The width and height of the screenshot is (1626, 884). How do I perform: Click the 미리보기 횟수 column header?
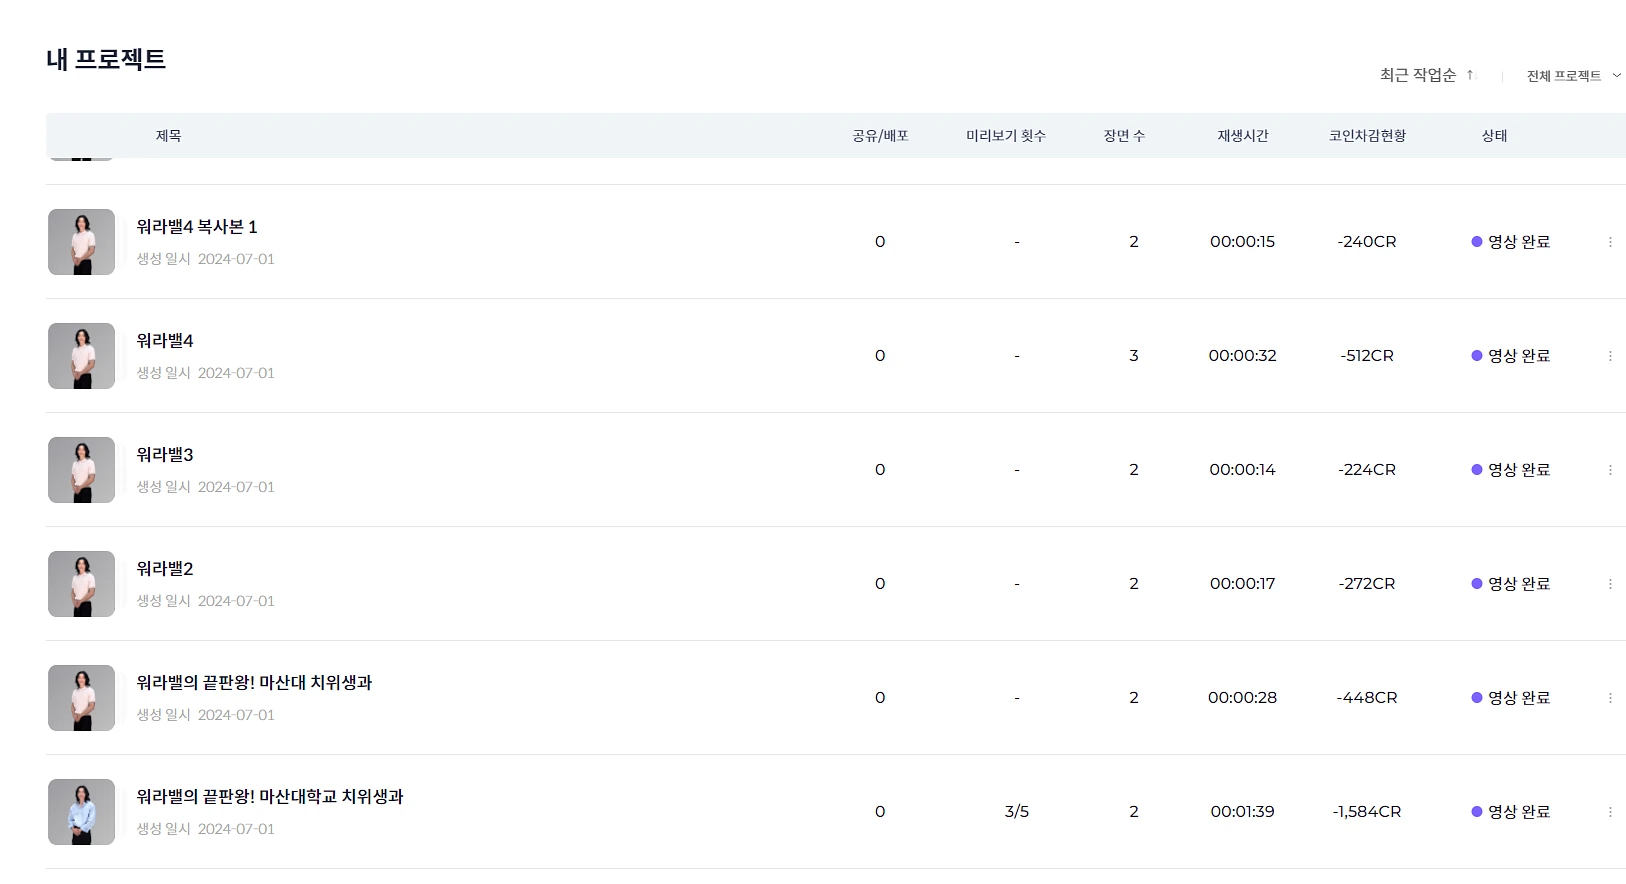pyautogui.click(x=1006, y=136)
